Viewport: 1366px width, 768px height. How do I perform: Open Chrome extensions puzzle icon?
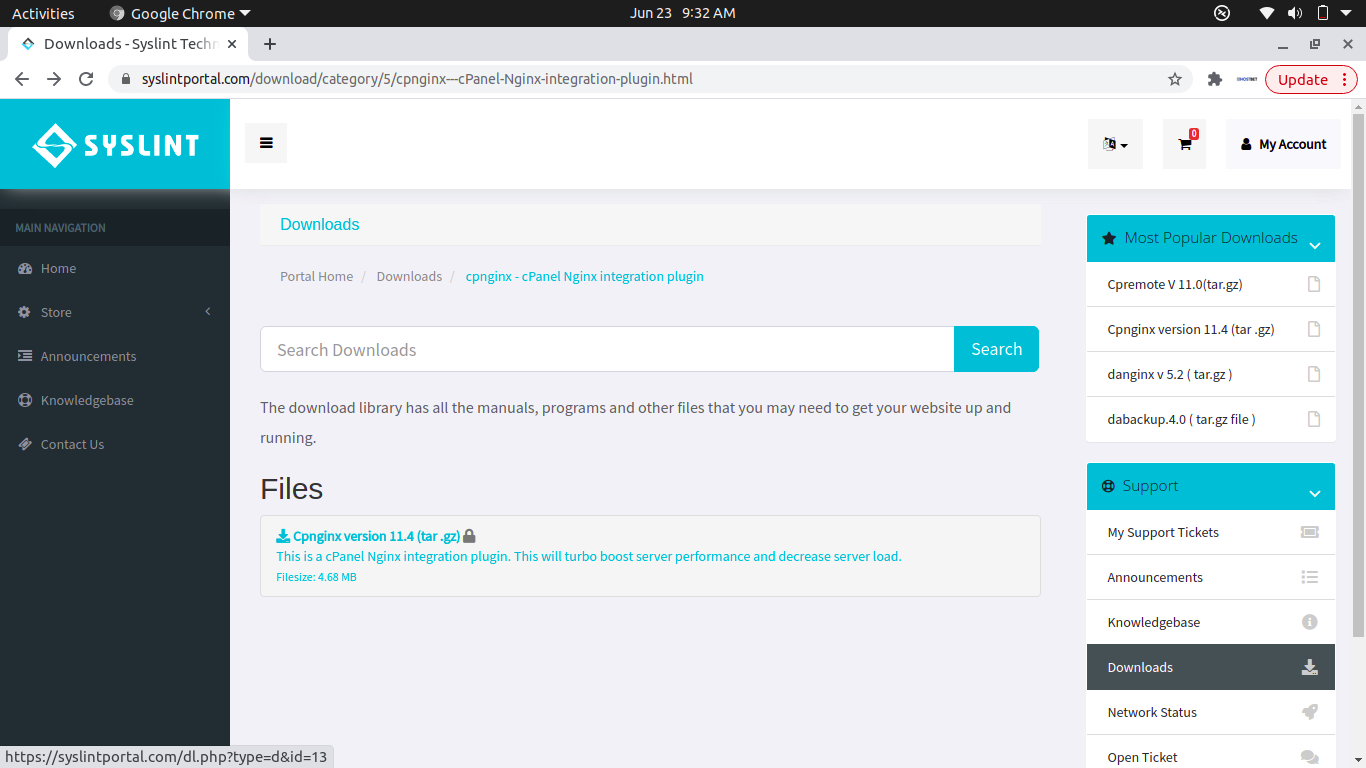click(1215, 79)
